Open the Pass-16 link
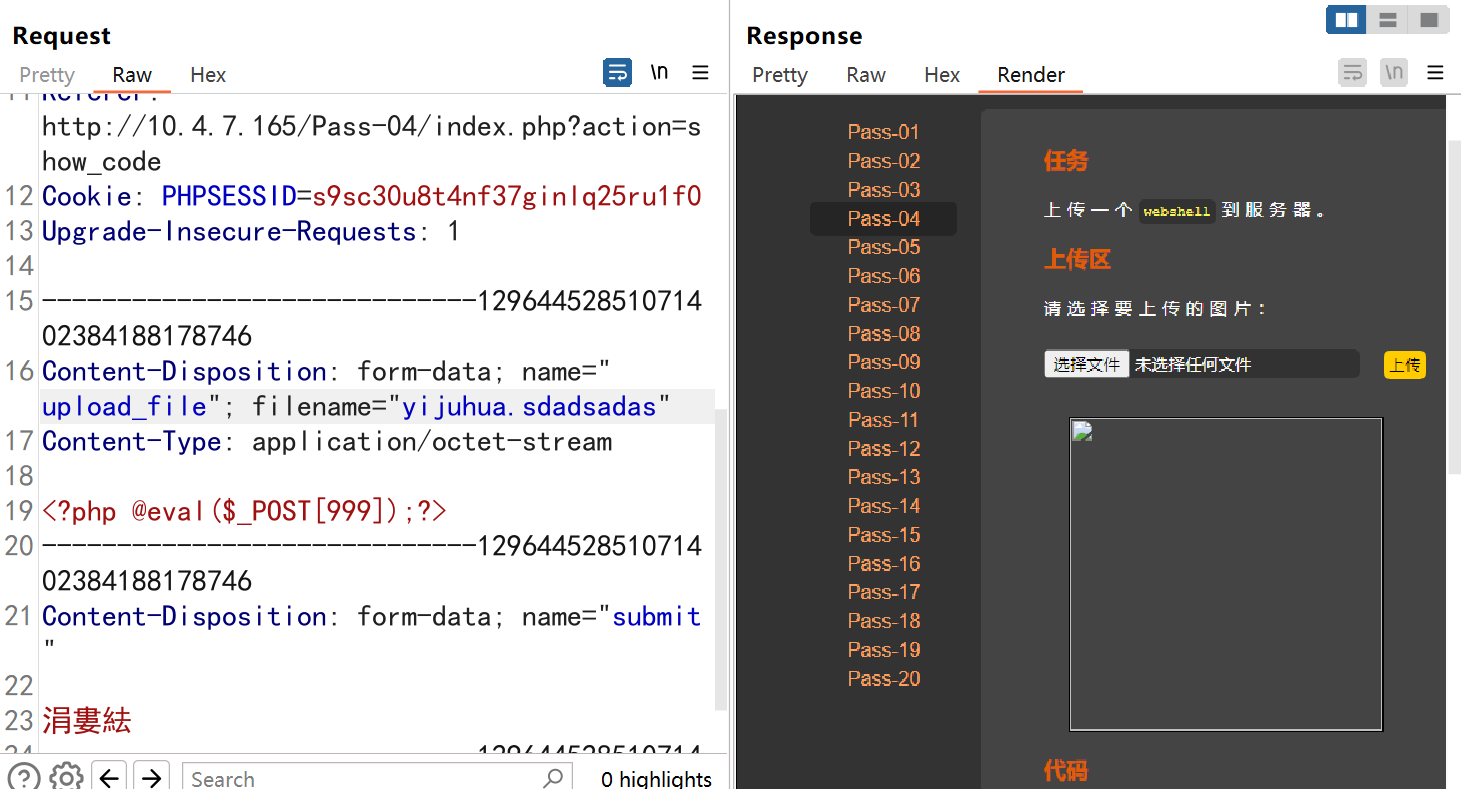The height and width of the screenshot is (789, 1461). [883, 564]
